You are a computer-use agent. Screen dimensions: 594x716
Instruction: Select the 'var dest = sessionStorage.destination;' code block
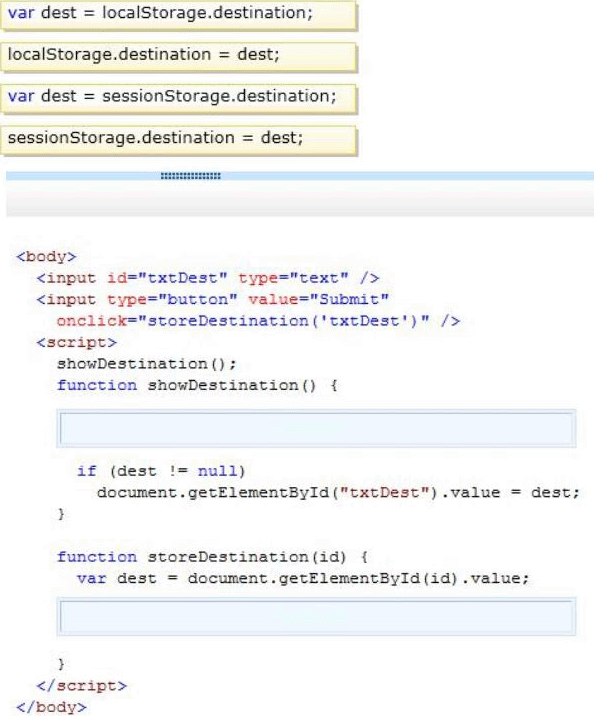click(x=179, y=98)
